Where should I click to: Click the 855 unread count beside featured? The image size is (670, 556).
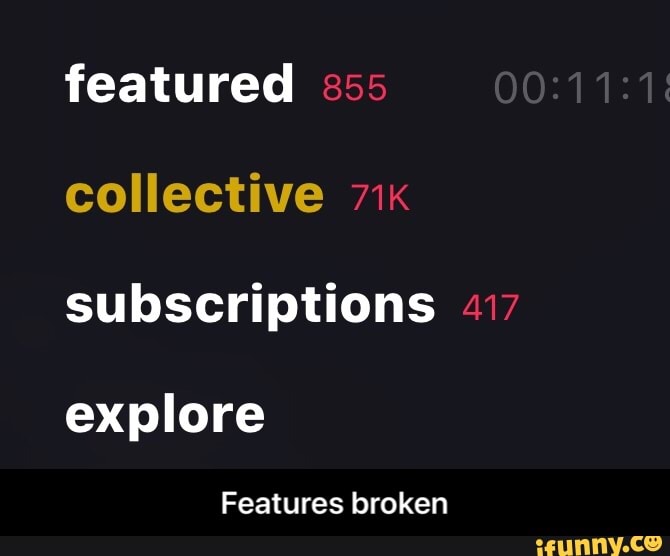coord(355,88)
